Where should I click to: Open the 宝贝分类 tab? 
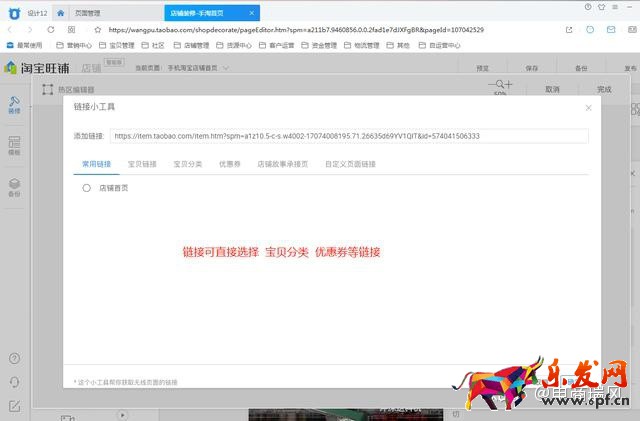pyautogui.click(x=187, y=163)
